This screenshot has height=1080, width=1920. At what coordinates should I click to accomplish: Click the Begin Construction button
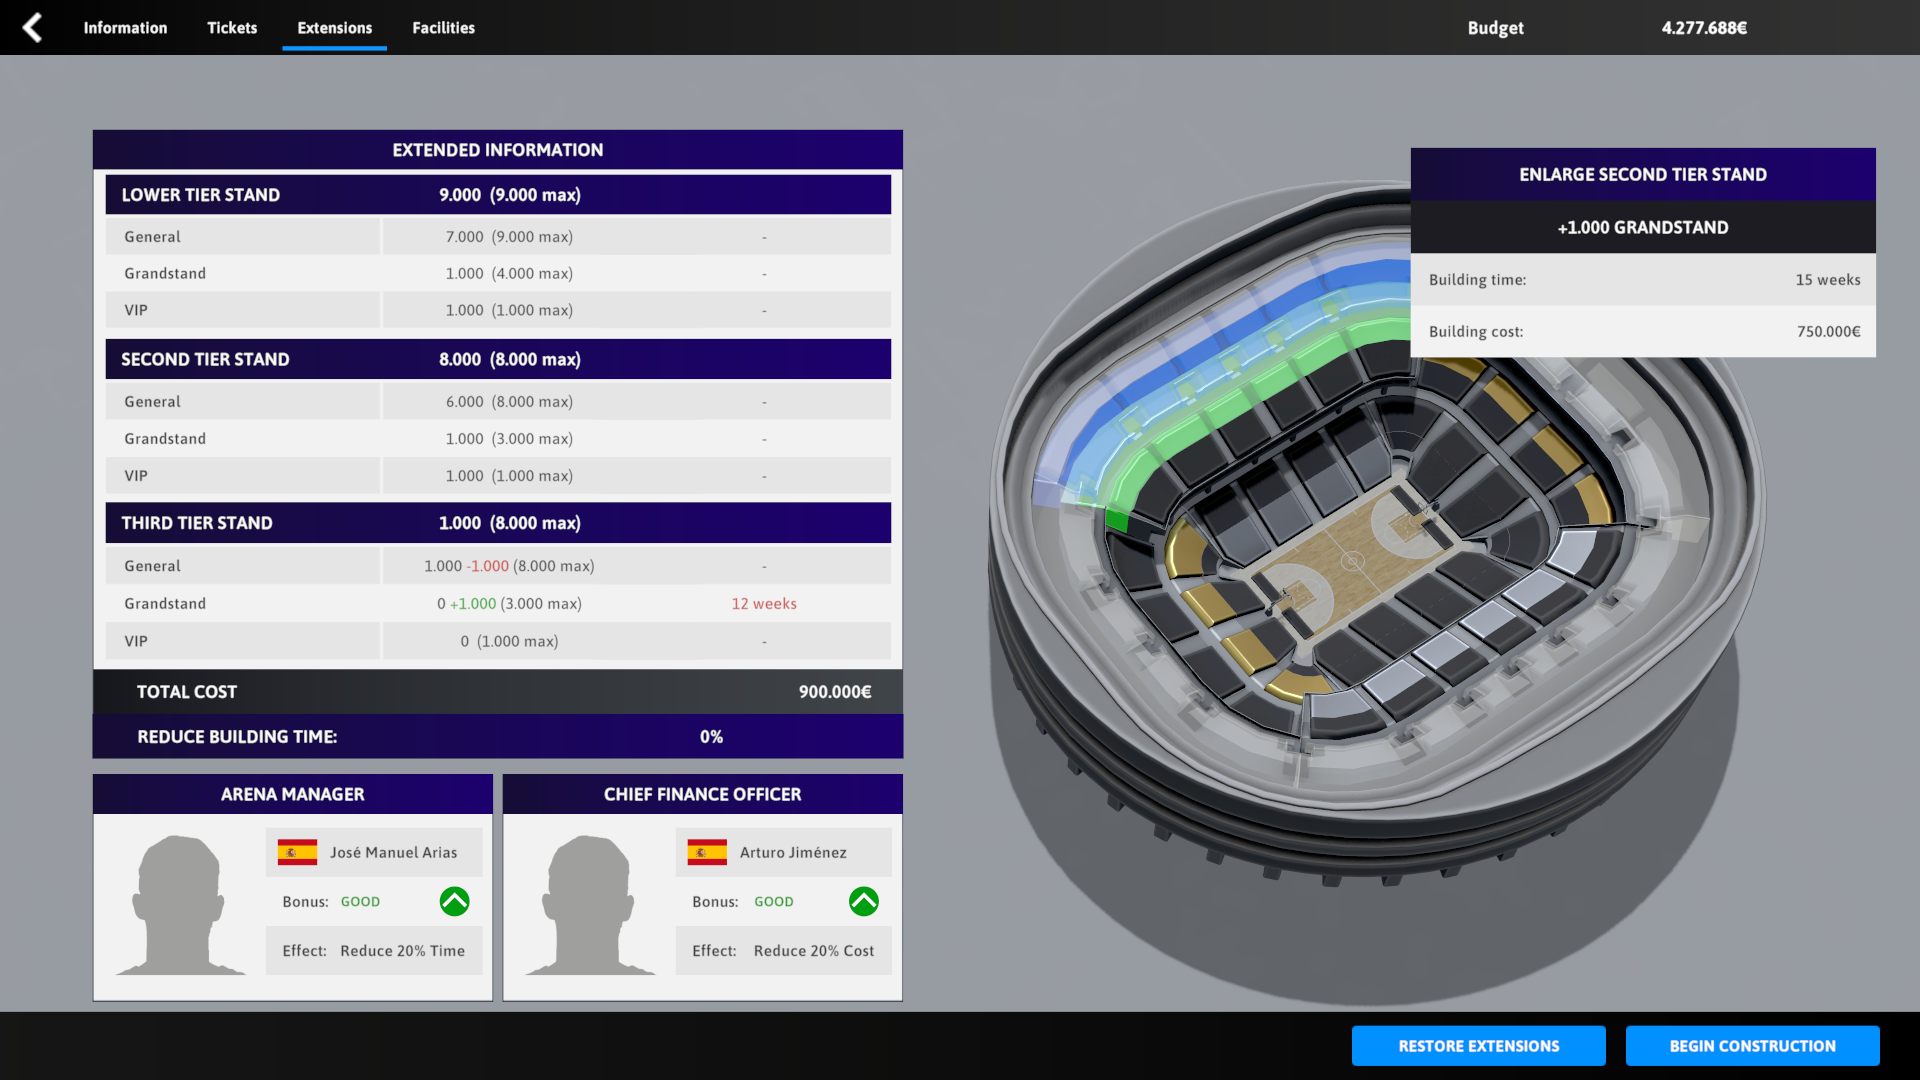click(x=1752, y=1046)
